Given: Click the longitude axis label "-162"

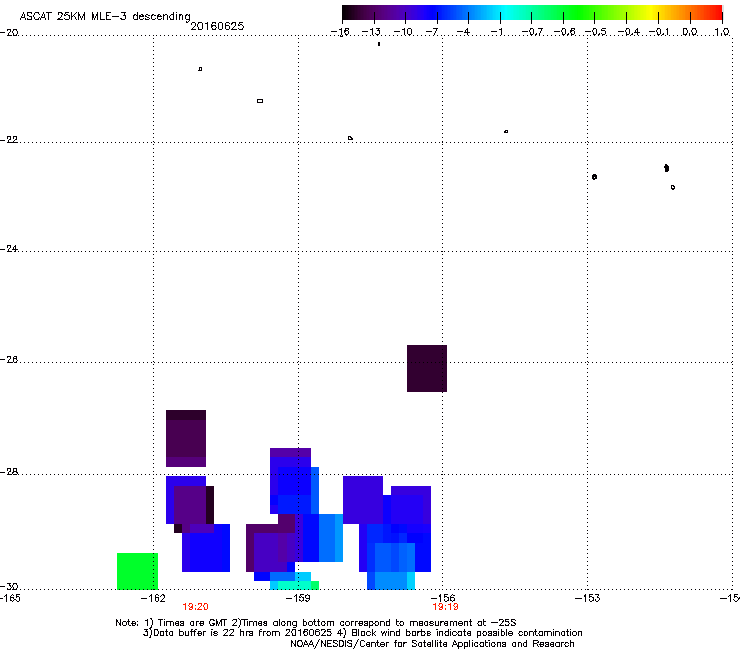Looking at the screenshot, I should pyautogui.click(x=153, y=598).
